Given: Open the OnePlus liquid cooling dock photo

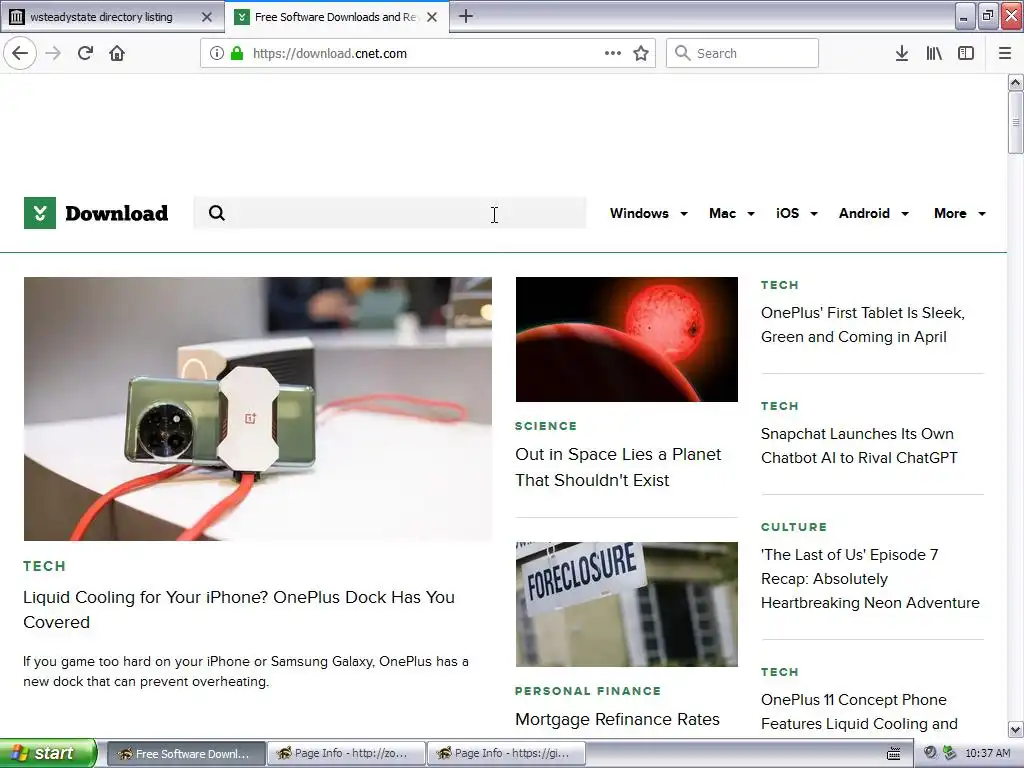Looking at the screenshot, I should pos(257,408).
